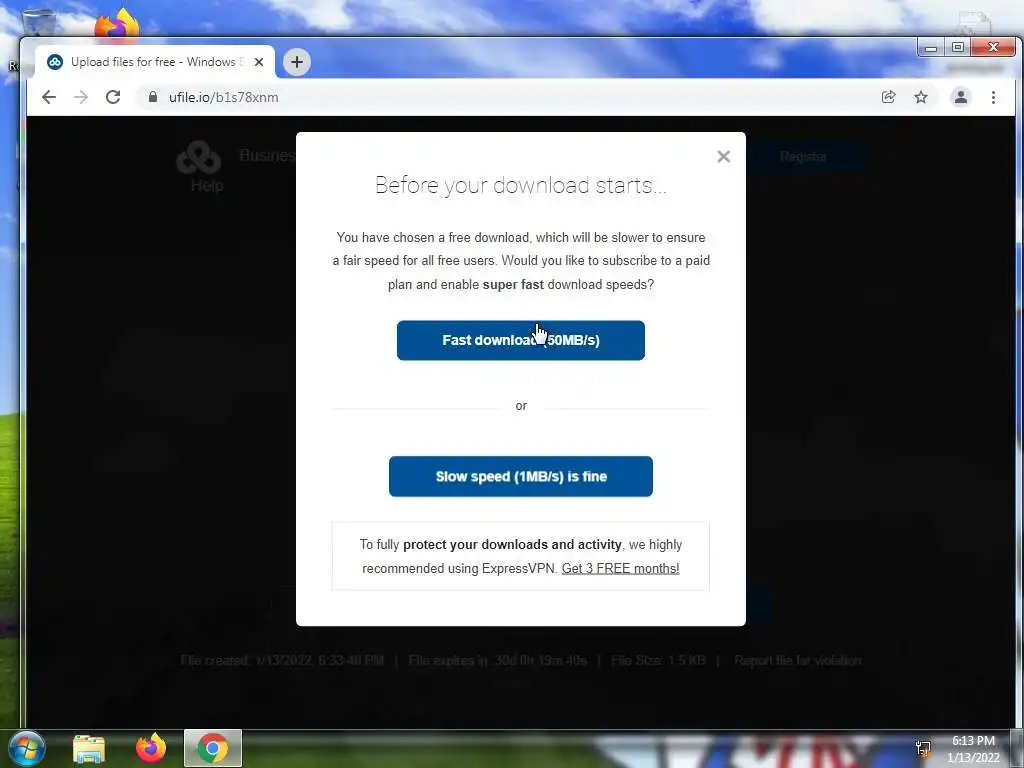Click the network tray icon

[923, 749]
